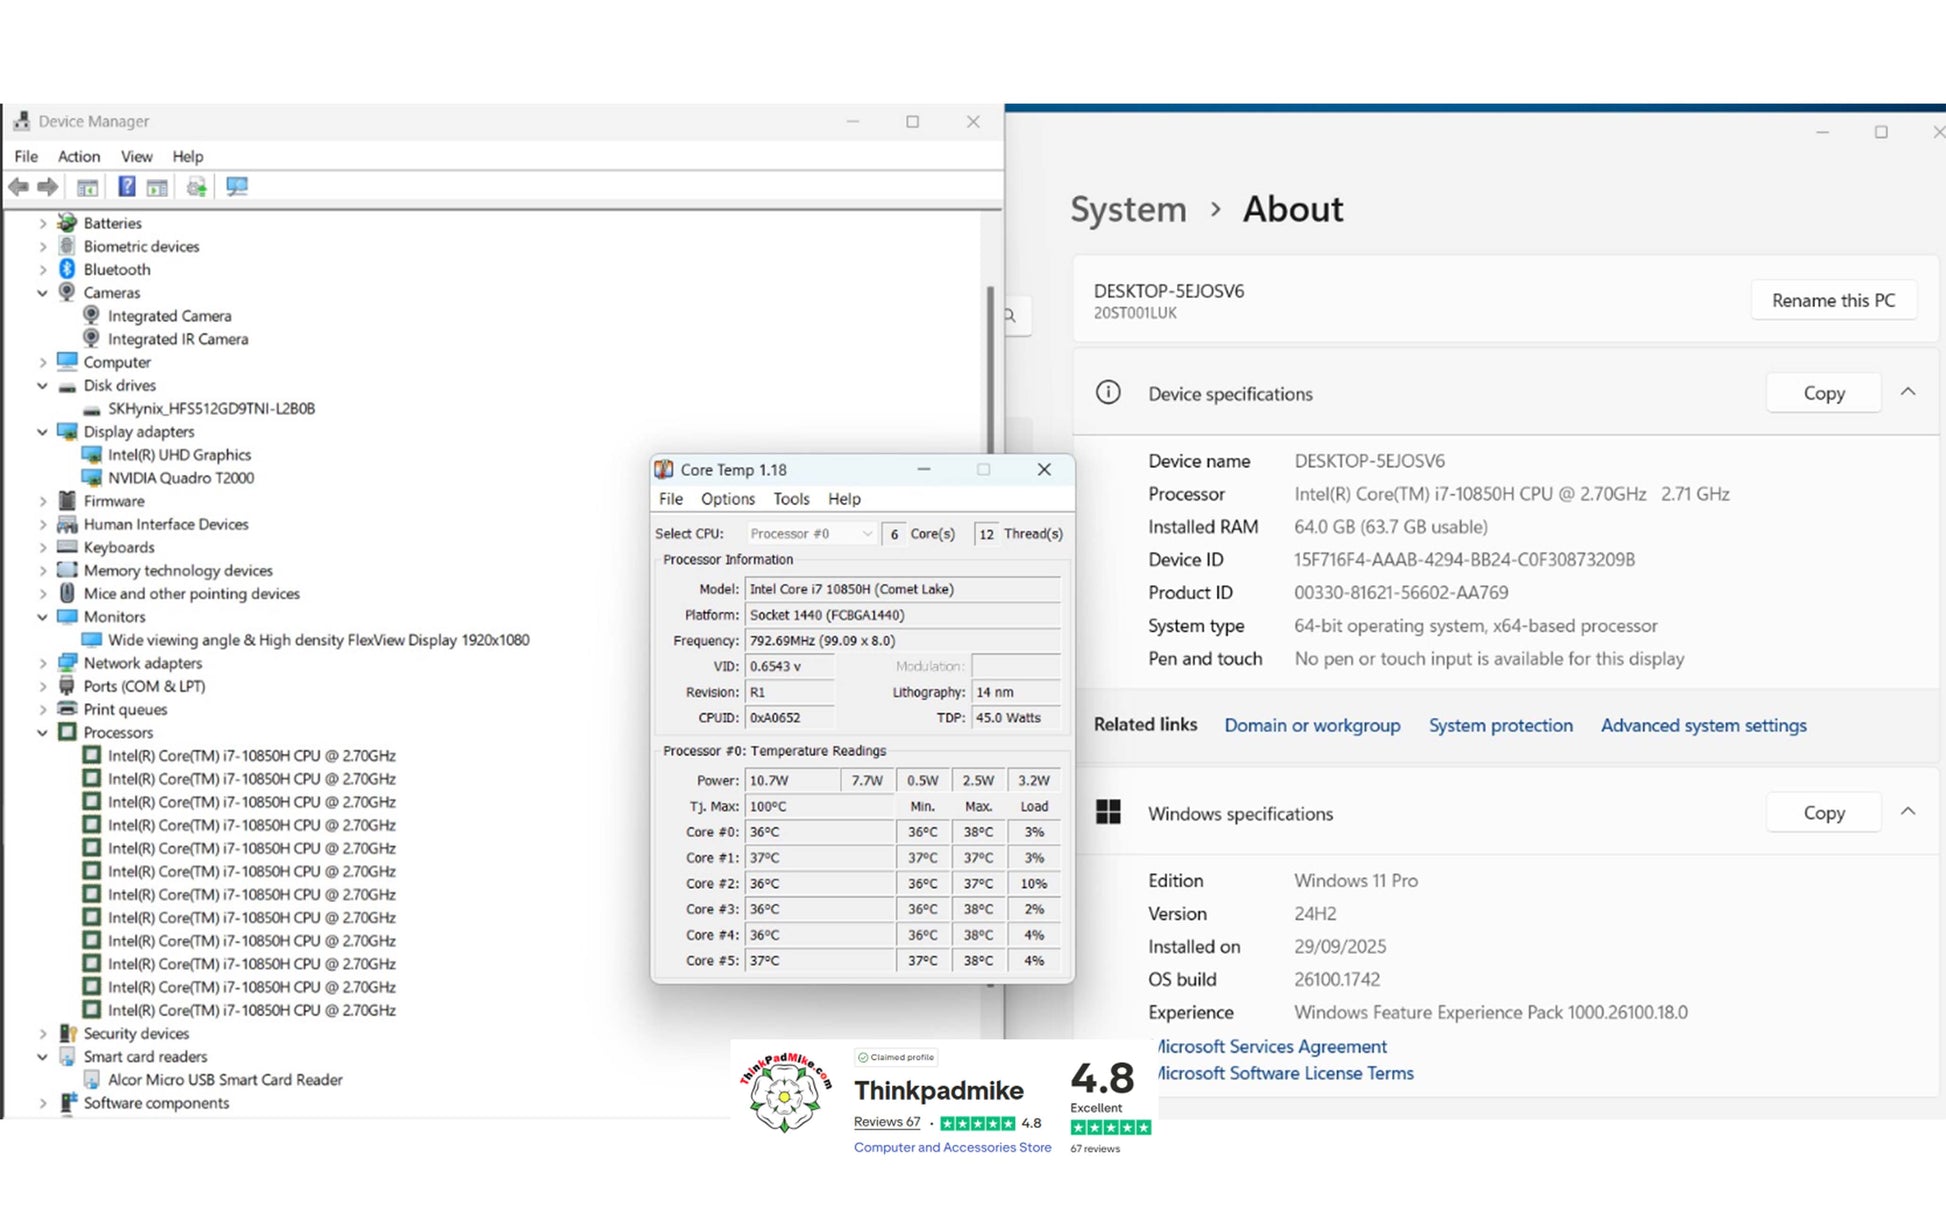Copy the Windows specifications
The height and width of the screenshot is (1223, 1946).
1822,812
